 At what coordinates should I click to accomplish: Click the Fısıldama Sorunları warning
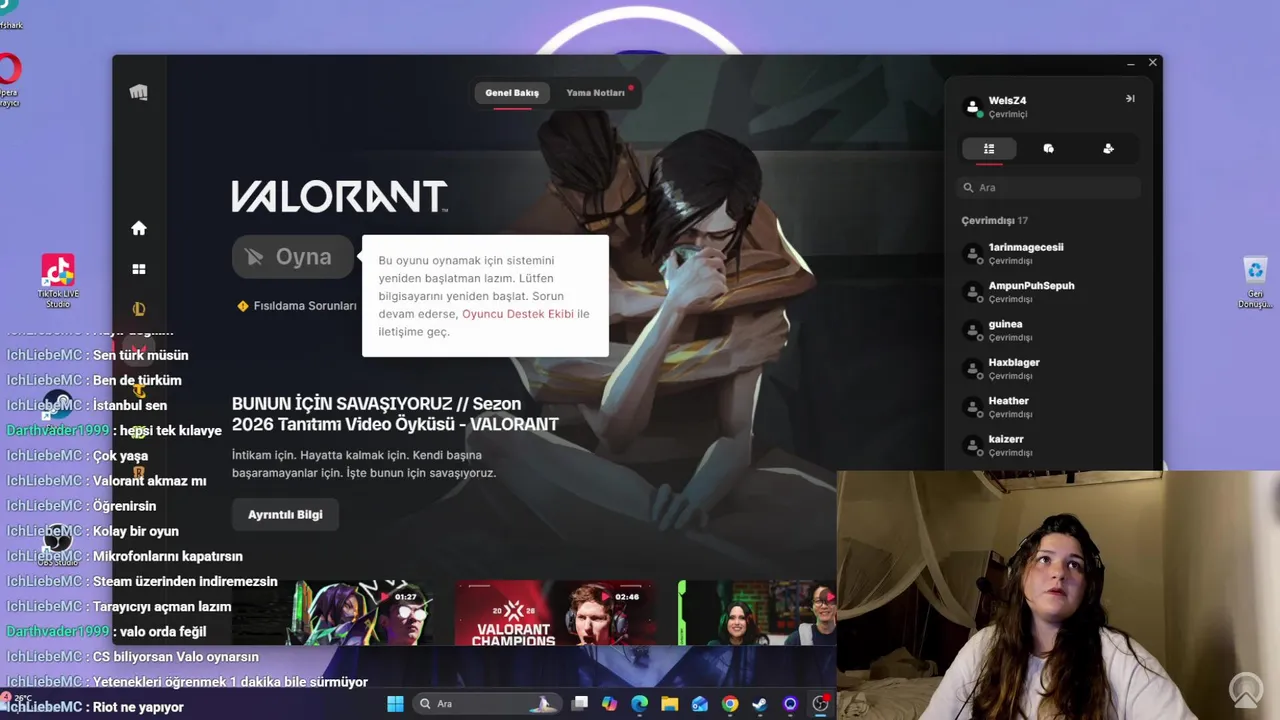coord(297,306)
